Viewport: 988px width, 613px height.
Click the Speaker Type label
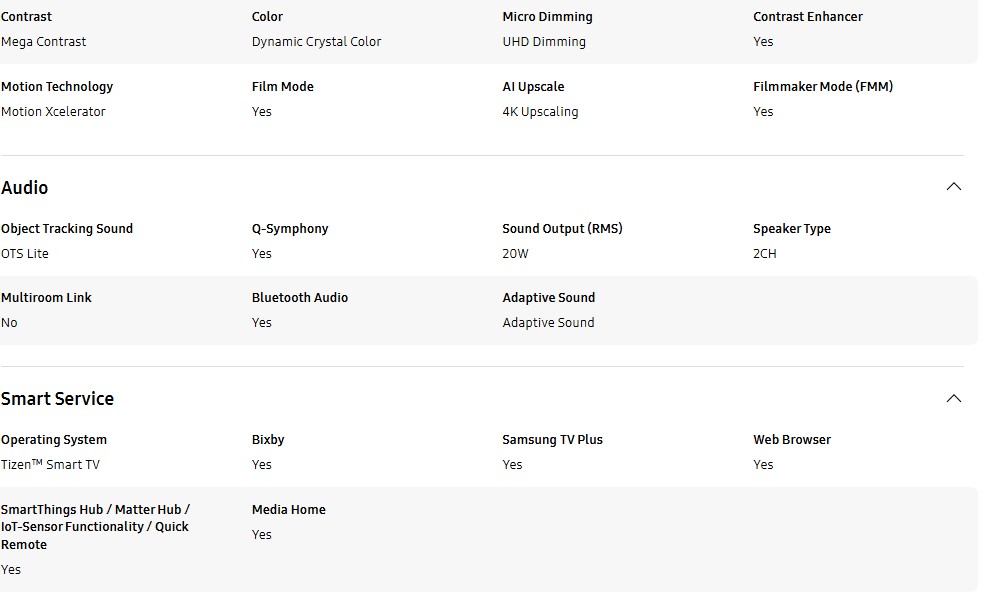pyautogui.click(x=791, y=229)
